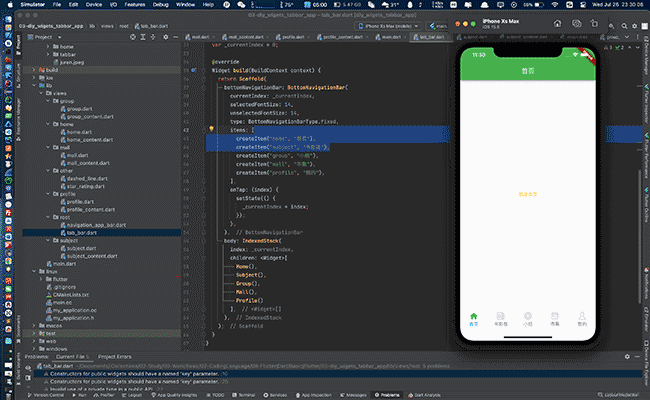Expand the tabbar folder

[48, 54]
